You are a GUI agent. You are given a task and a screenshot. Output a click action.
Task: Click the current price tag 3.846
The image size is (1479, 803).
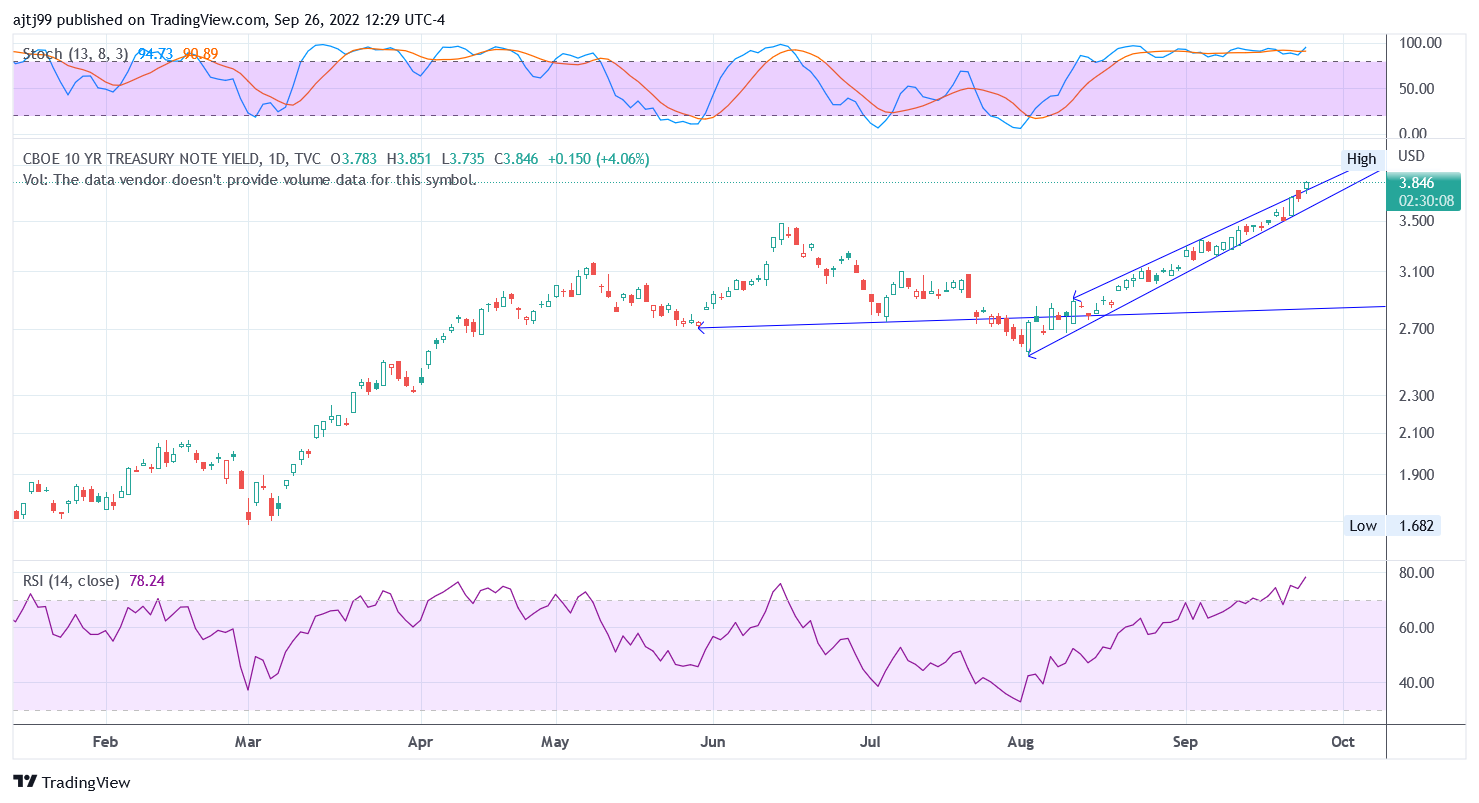point(1417,183)
